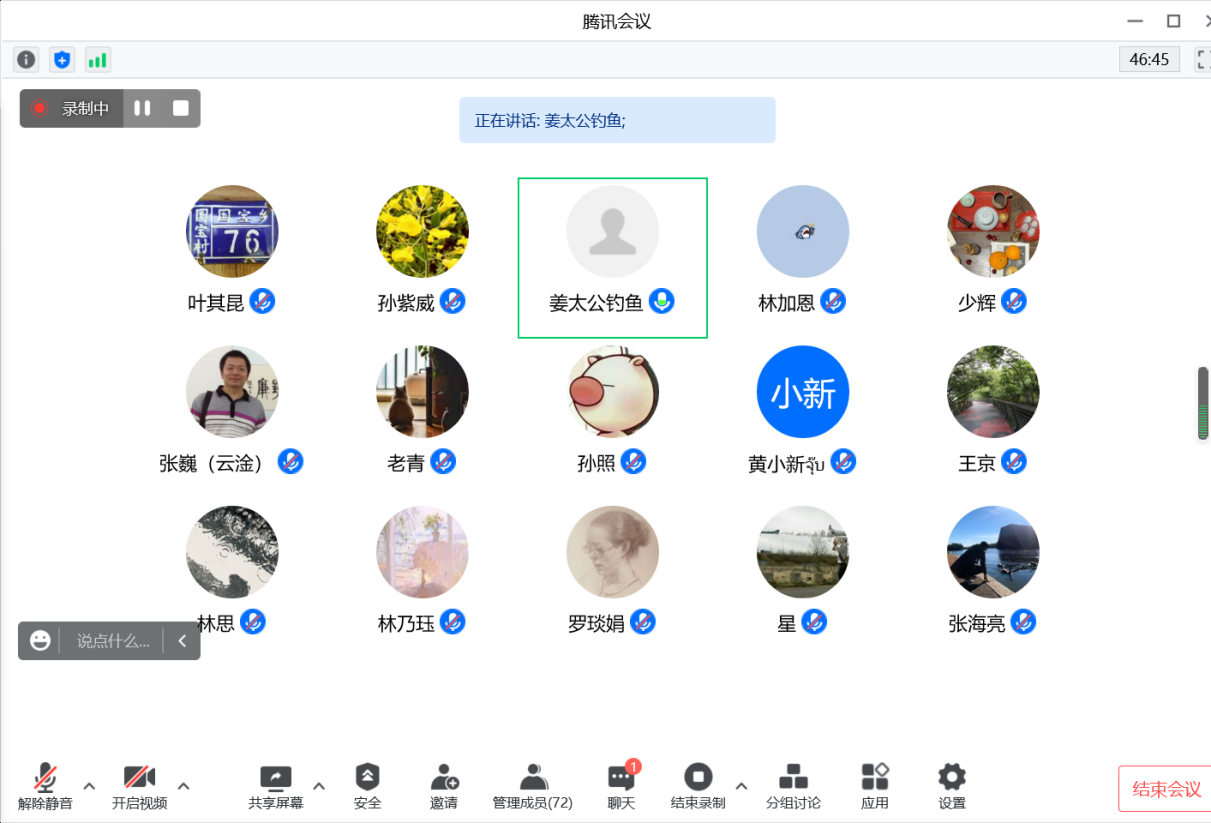Click the red 结束会议 button
The height and width of the screenshot is (823, 1211).
point(1165,789)
